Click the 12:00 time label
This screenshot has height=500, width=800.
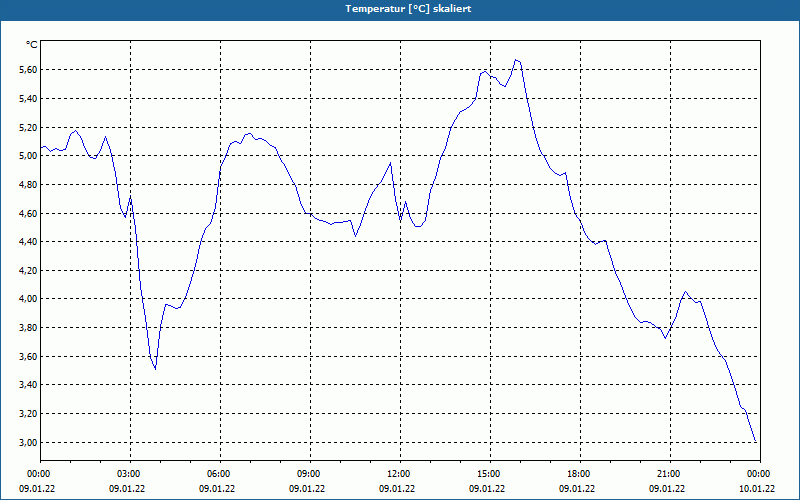tap(400, 474)
